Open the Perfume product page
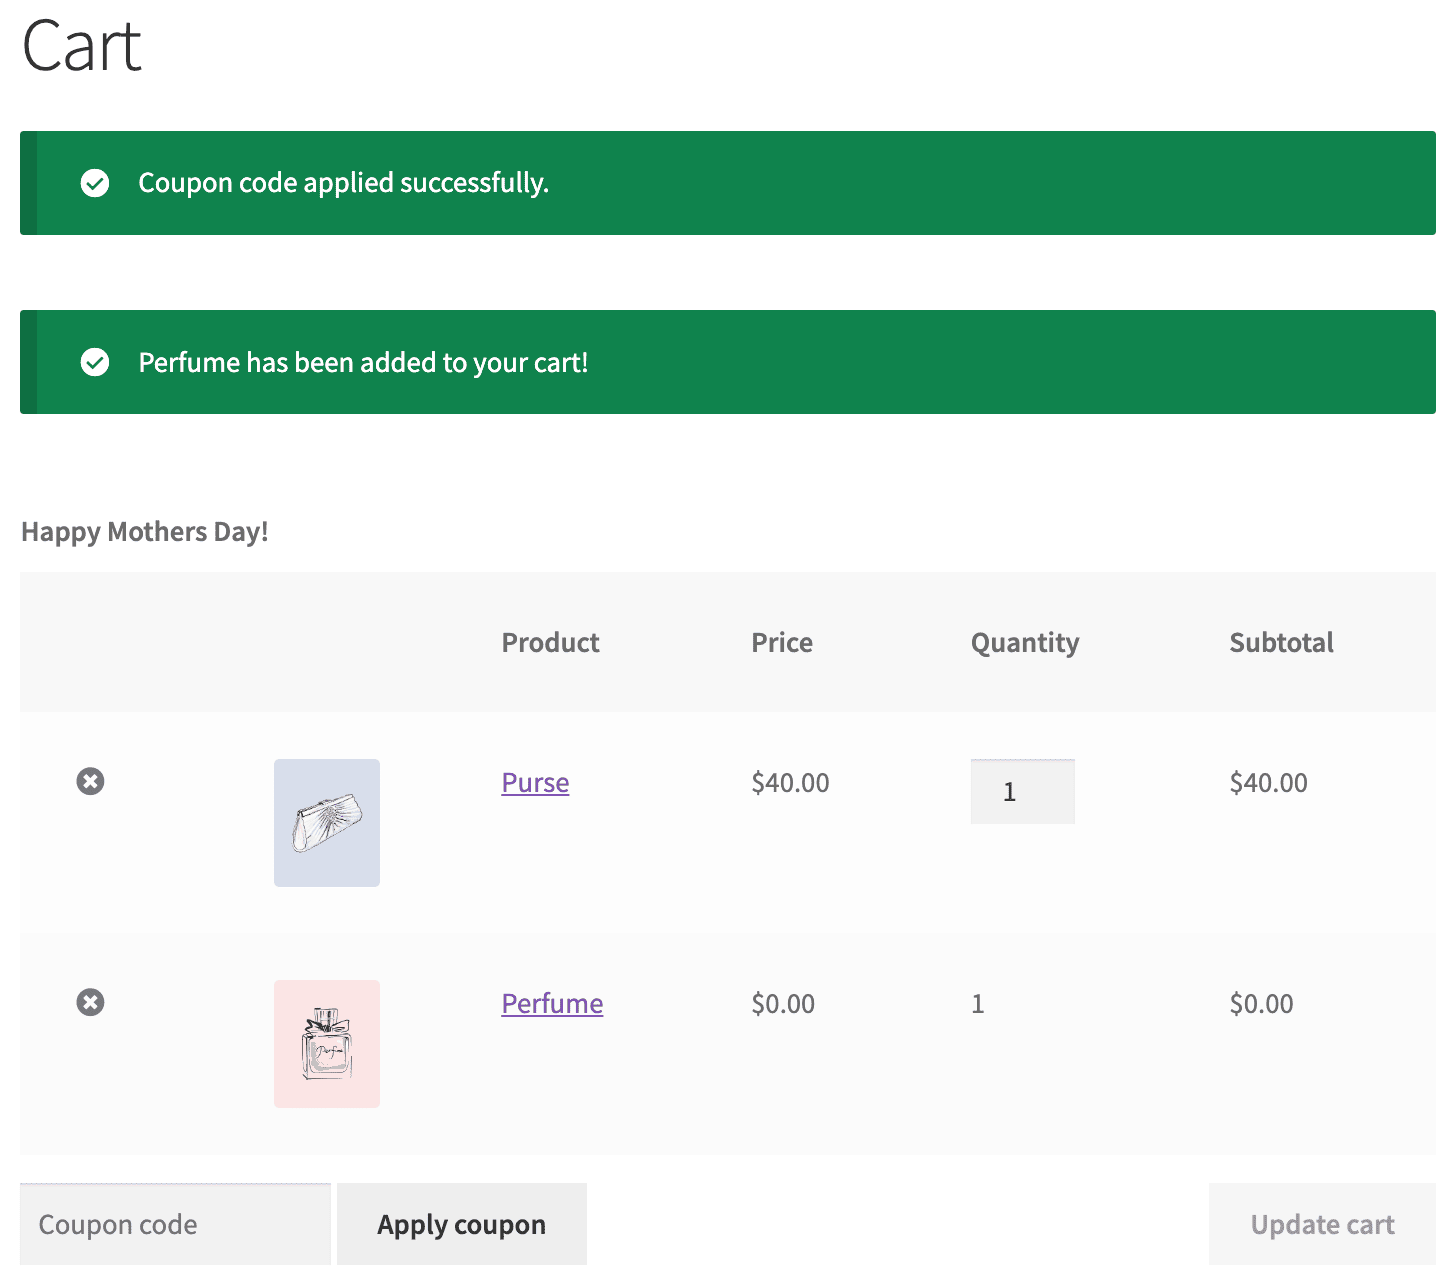 [551, 1003]
